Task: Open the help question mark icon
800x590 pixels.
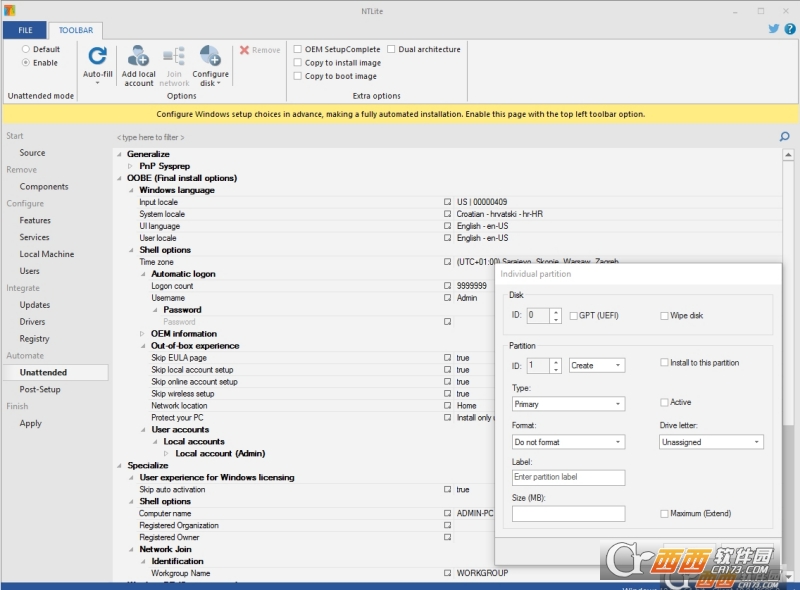Action: [x=790, y=29]
